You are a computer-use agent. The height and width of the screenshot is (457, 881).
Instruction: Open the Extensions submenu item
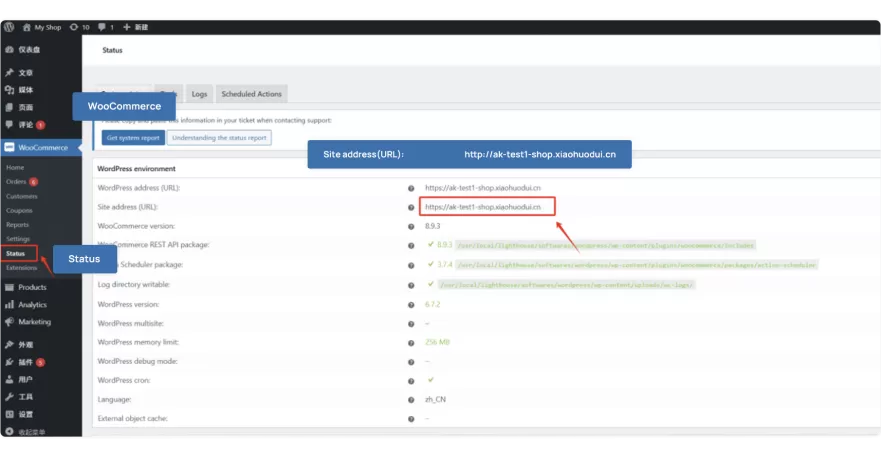21,268
